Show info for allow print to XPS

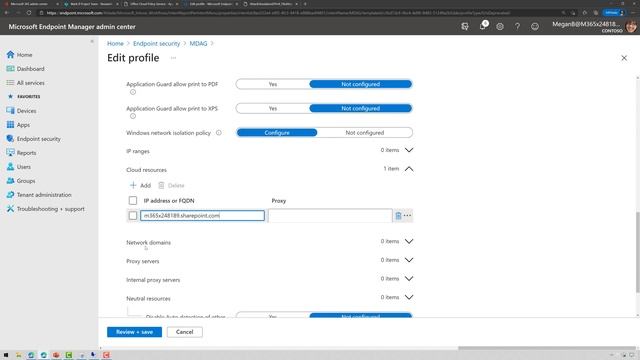click(133, 116)
